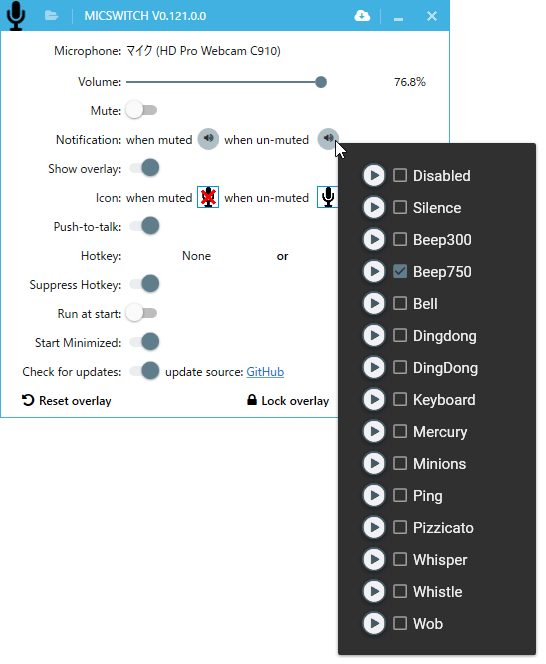Preview the Beep750 sound
The image size is (546, 664).
[374, 271]
